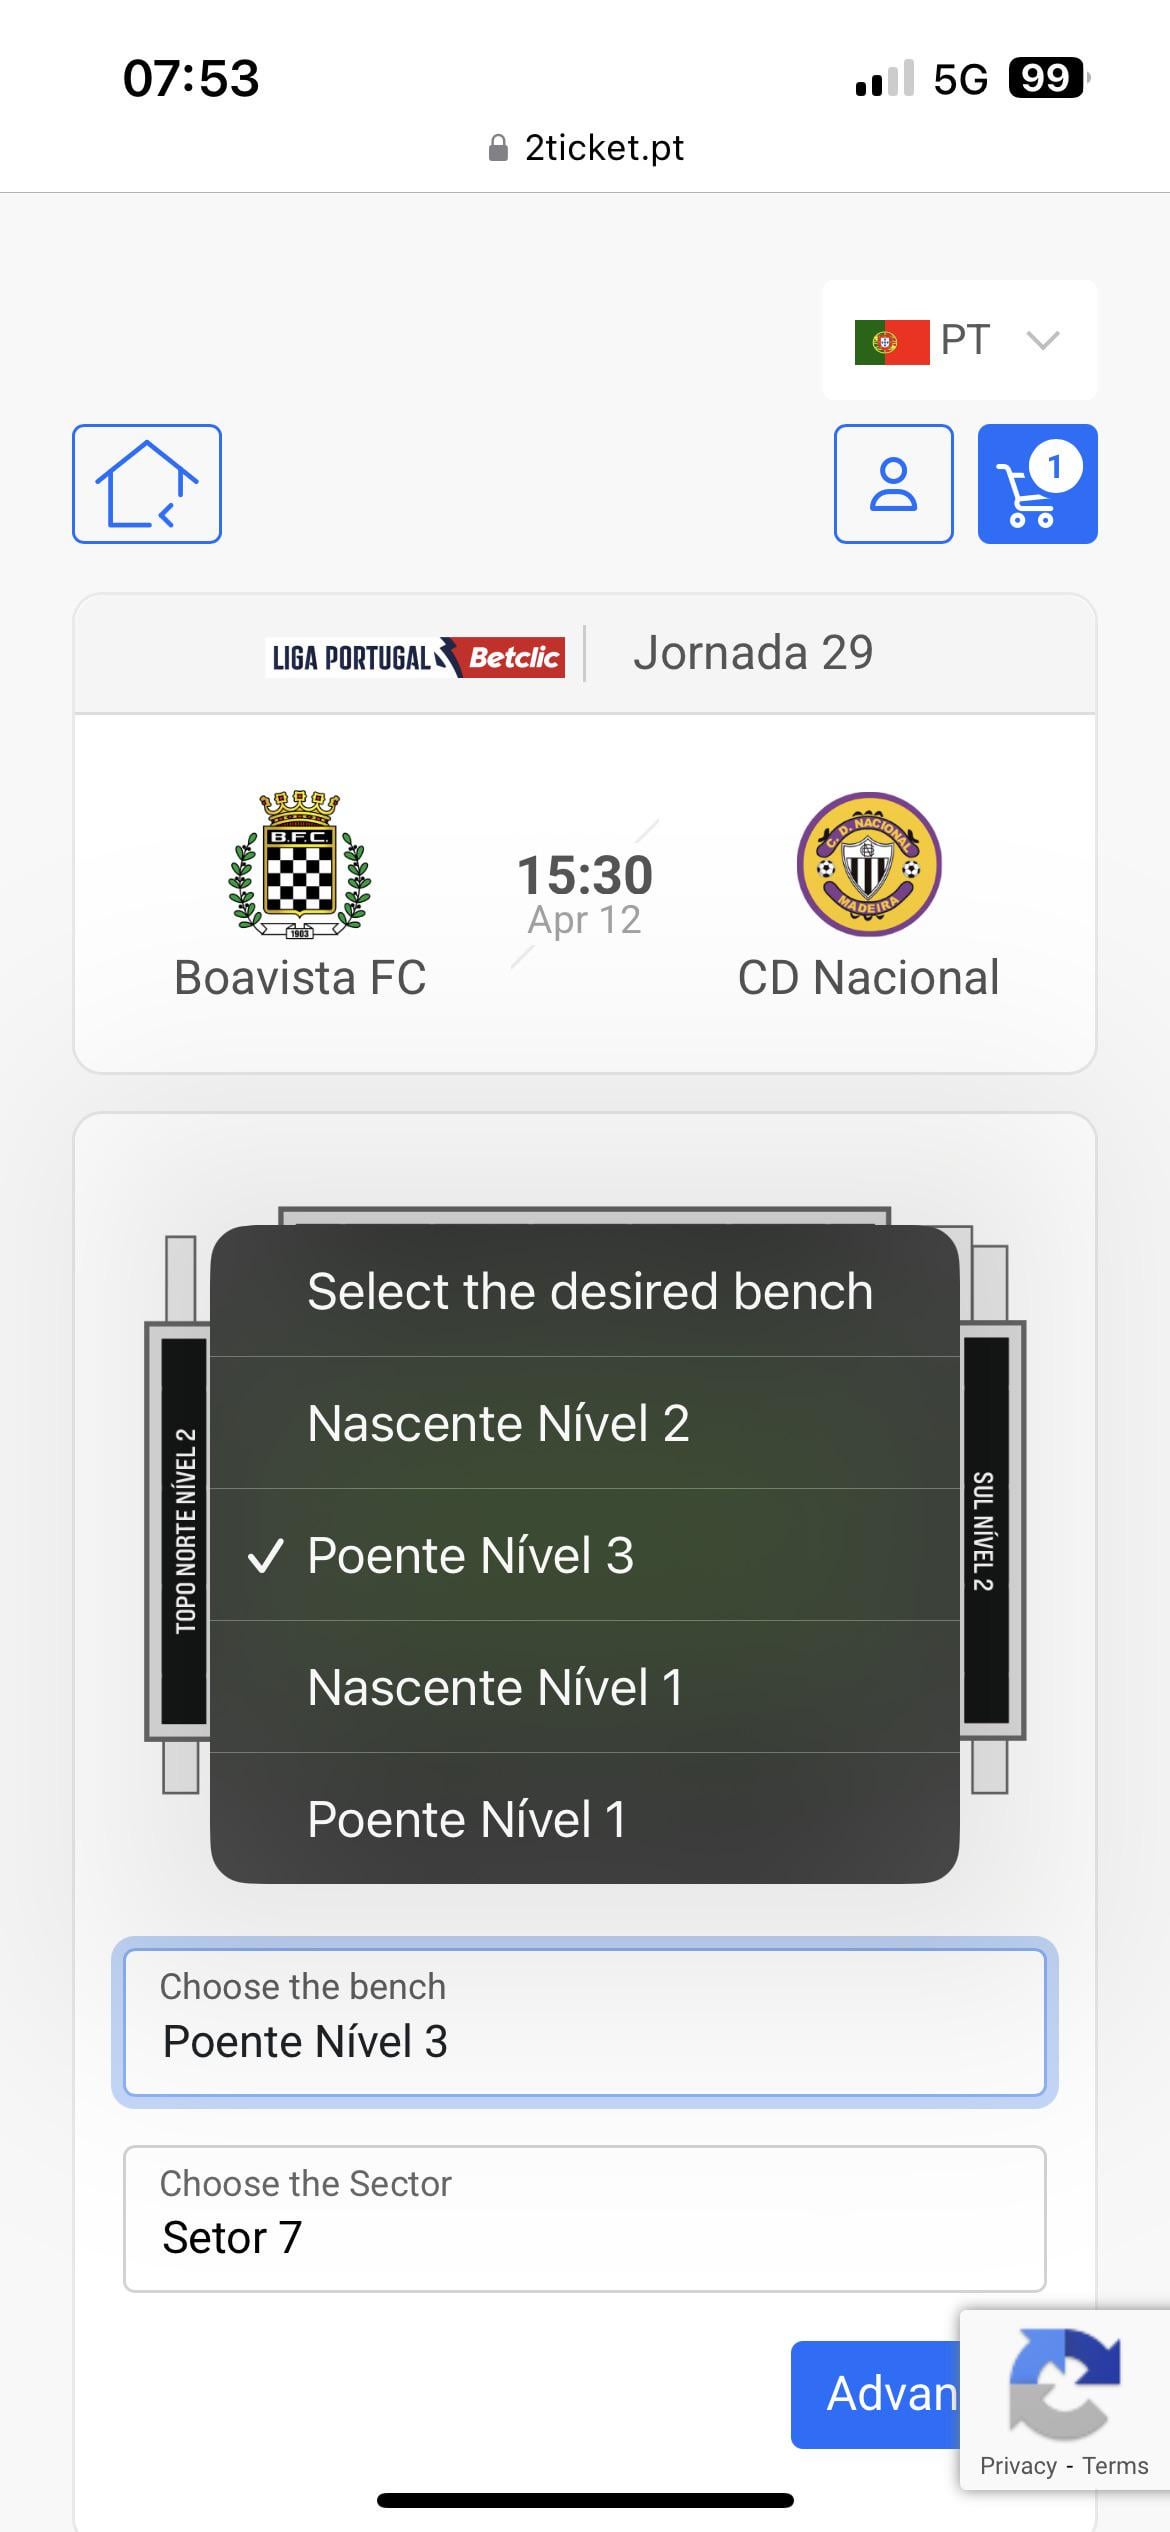Open the shopping cart with 1 item
Viewport: 1170px width, 2532px height.
tap(1037, 484)
